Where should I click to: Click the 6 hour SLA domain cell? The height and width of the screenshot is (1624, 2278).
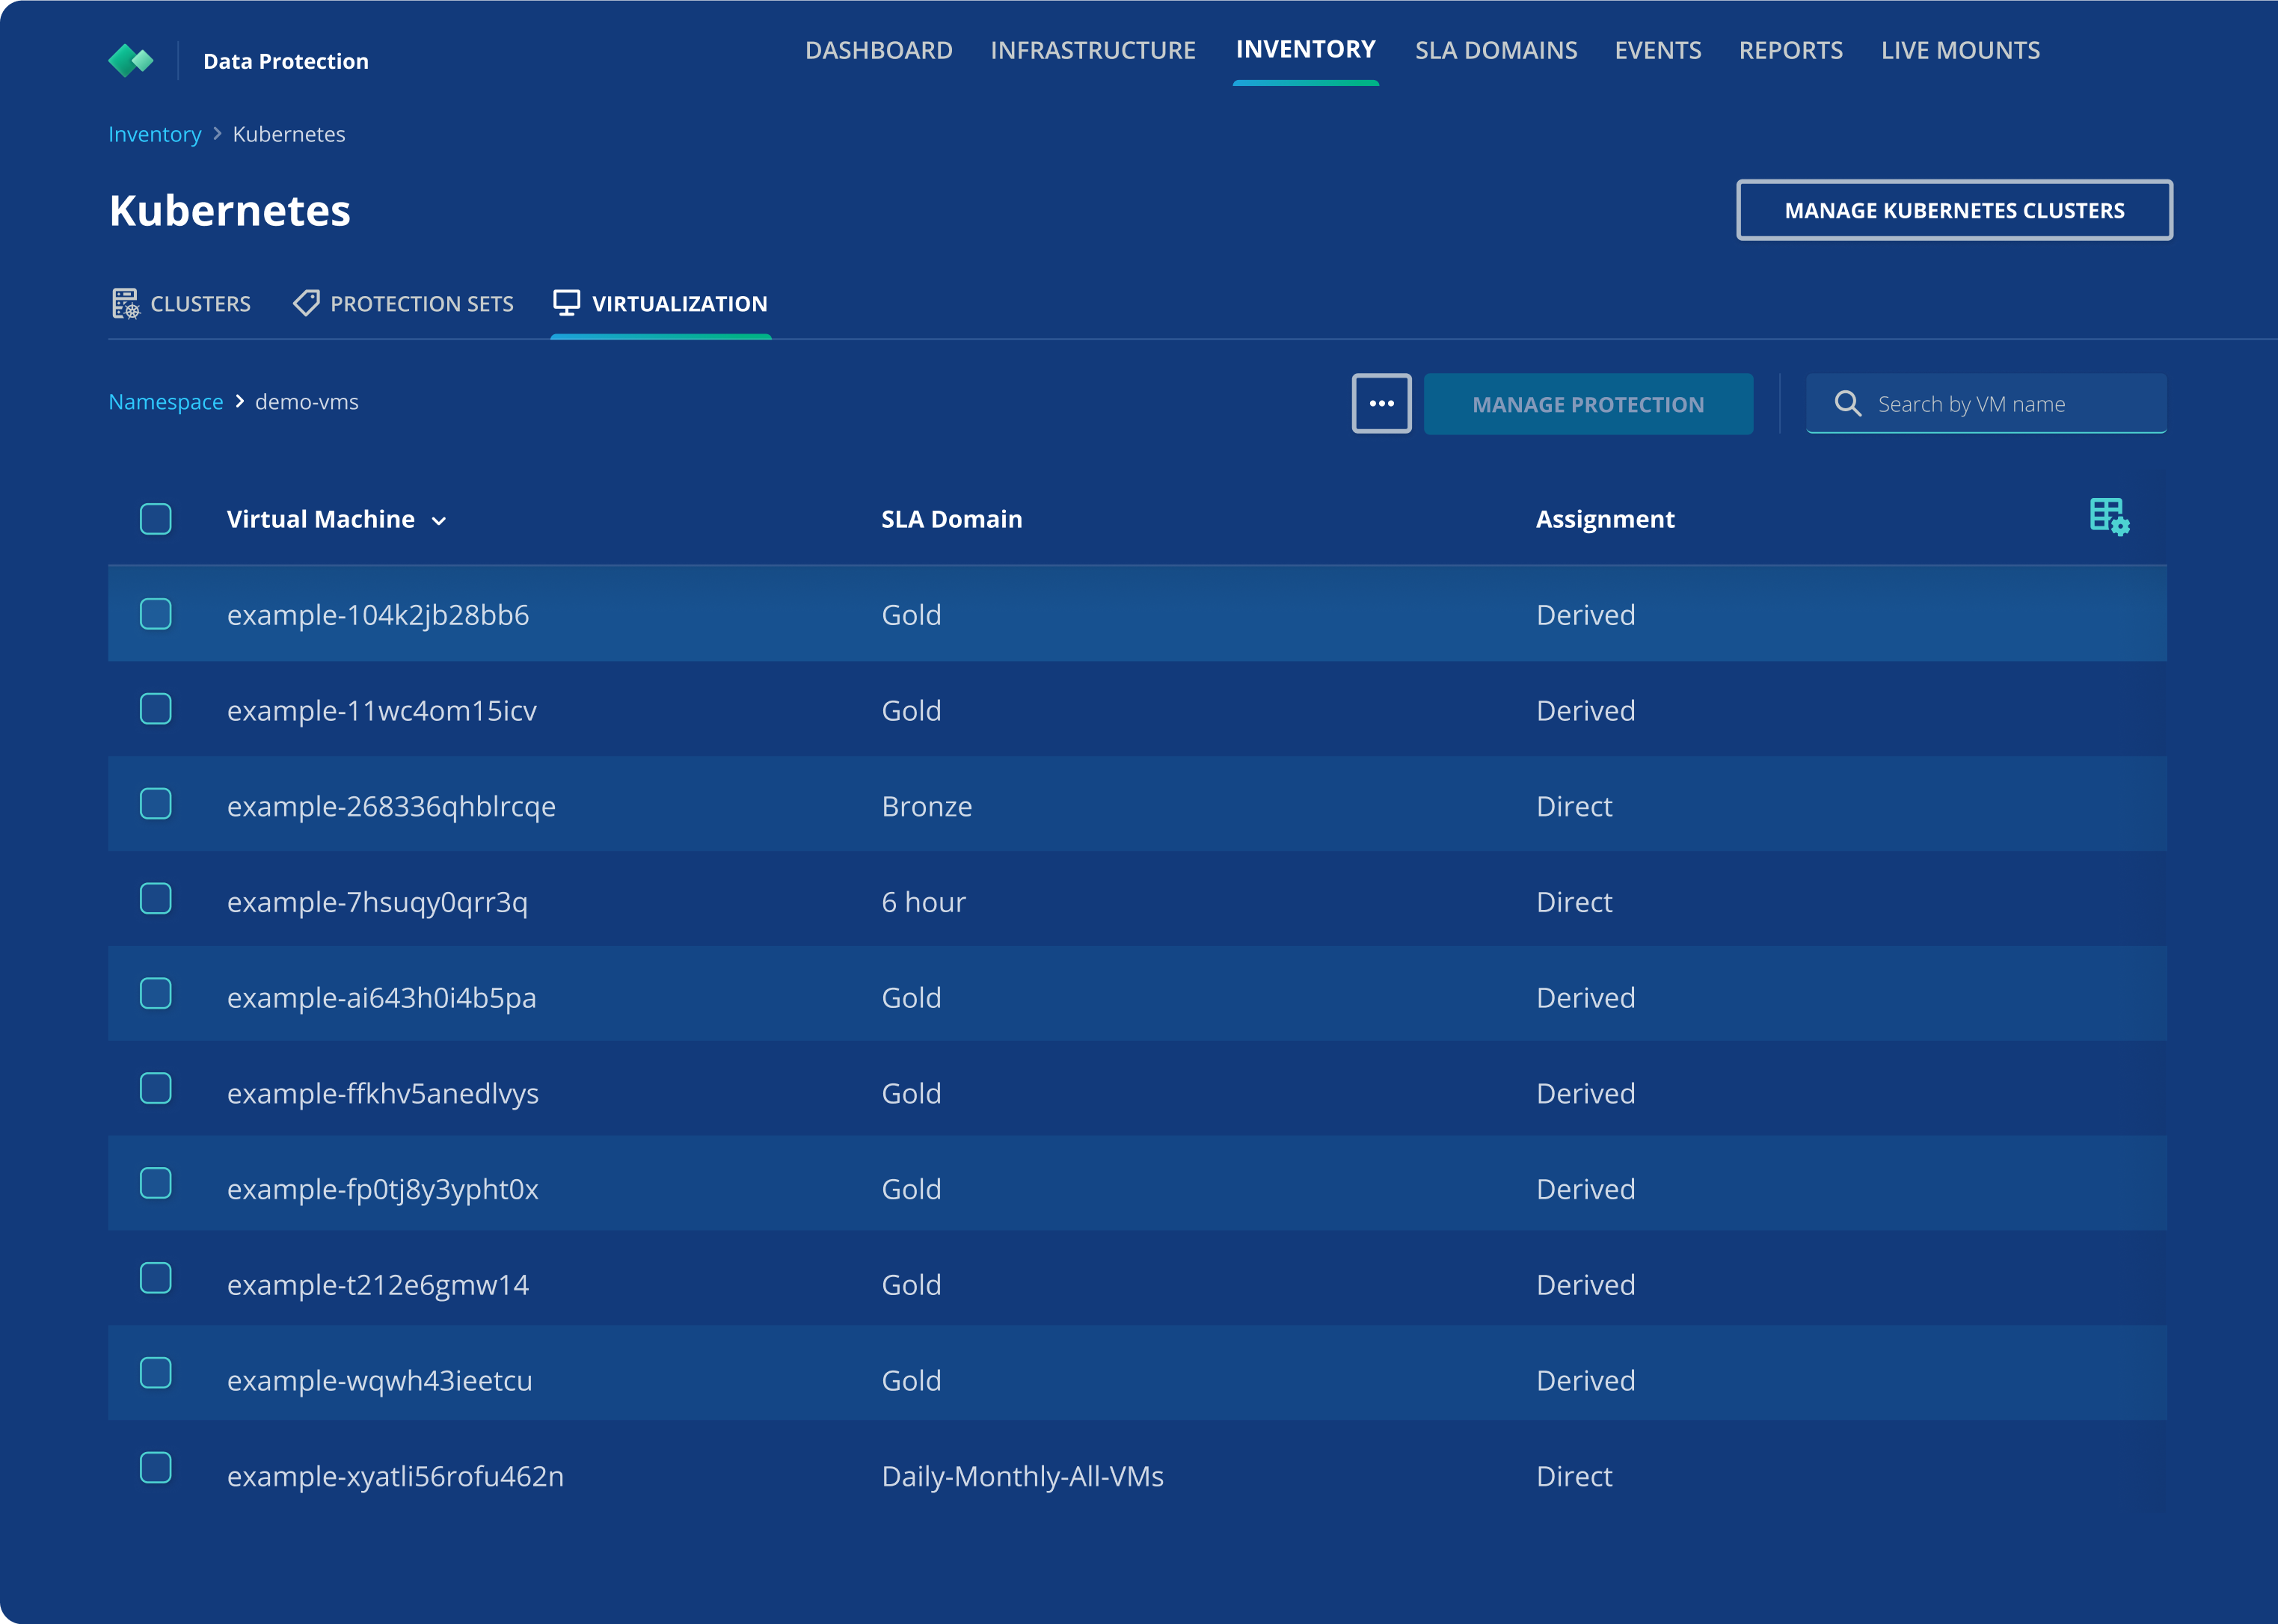point(923,902)
